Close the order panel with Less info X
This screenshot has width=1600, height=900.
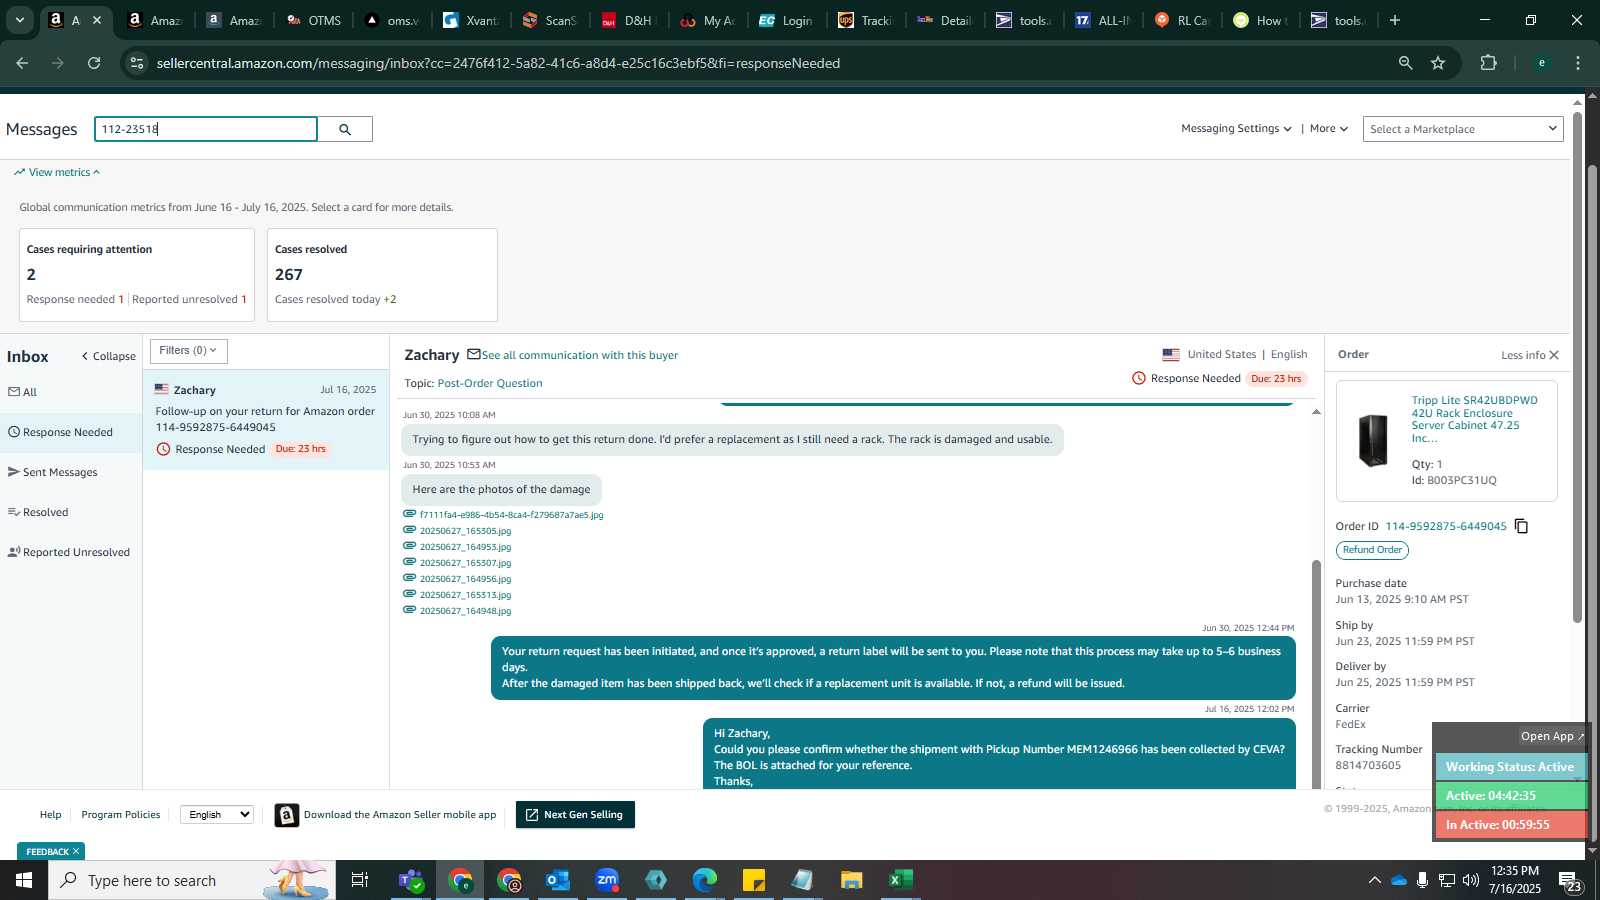pyautogui.click(x=1530, y=355)
